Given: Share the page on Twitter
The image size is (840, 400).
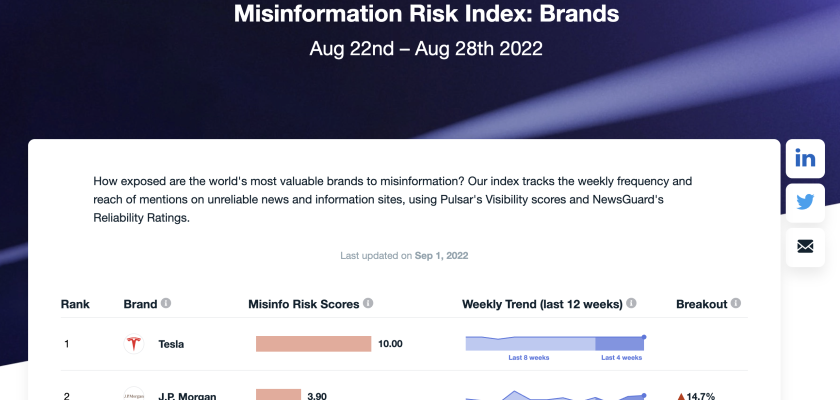Looking at the screenshot, I should (x=805, y=202).
